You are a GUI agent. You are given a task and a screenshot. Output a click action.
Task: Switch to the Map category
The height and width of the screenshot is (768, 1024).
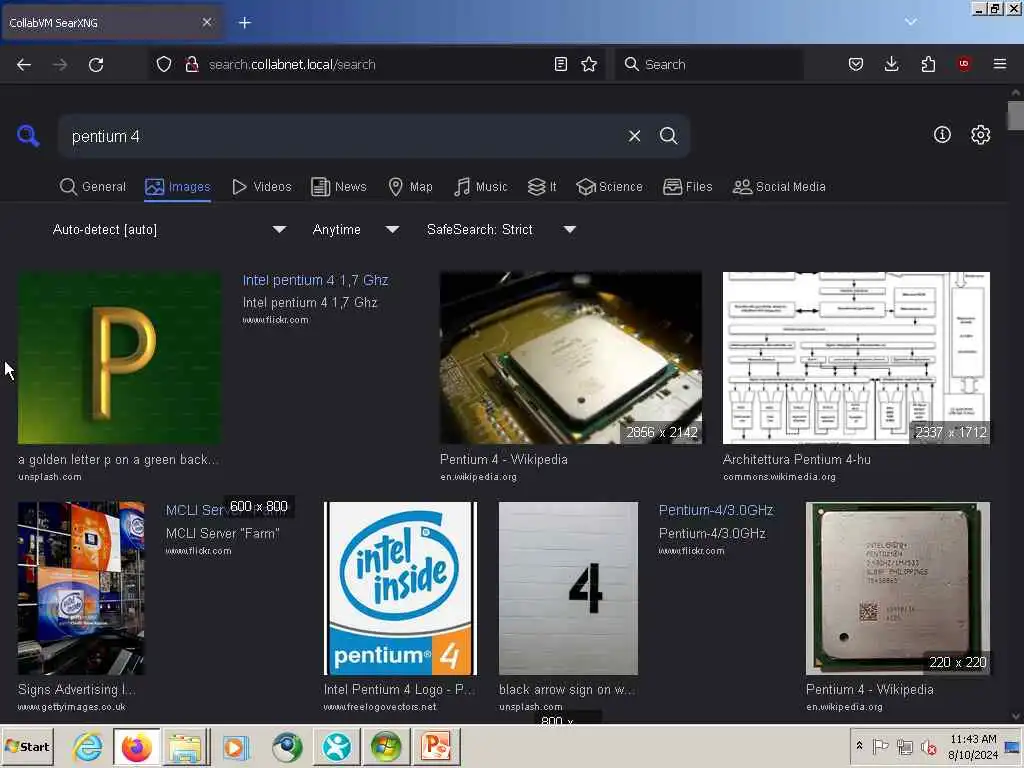(410, 187)
